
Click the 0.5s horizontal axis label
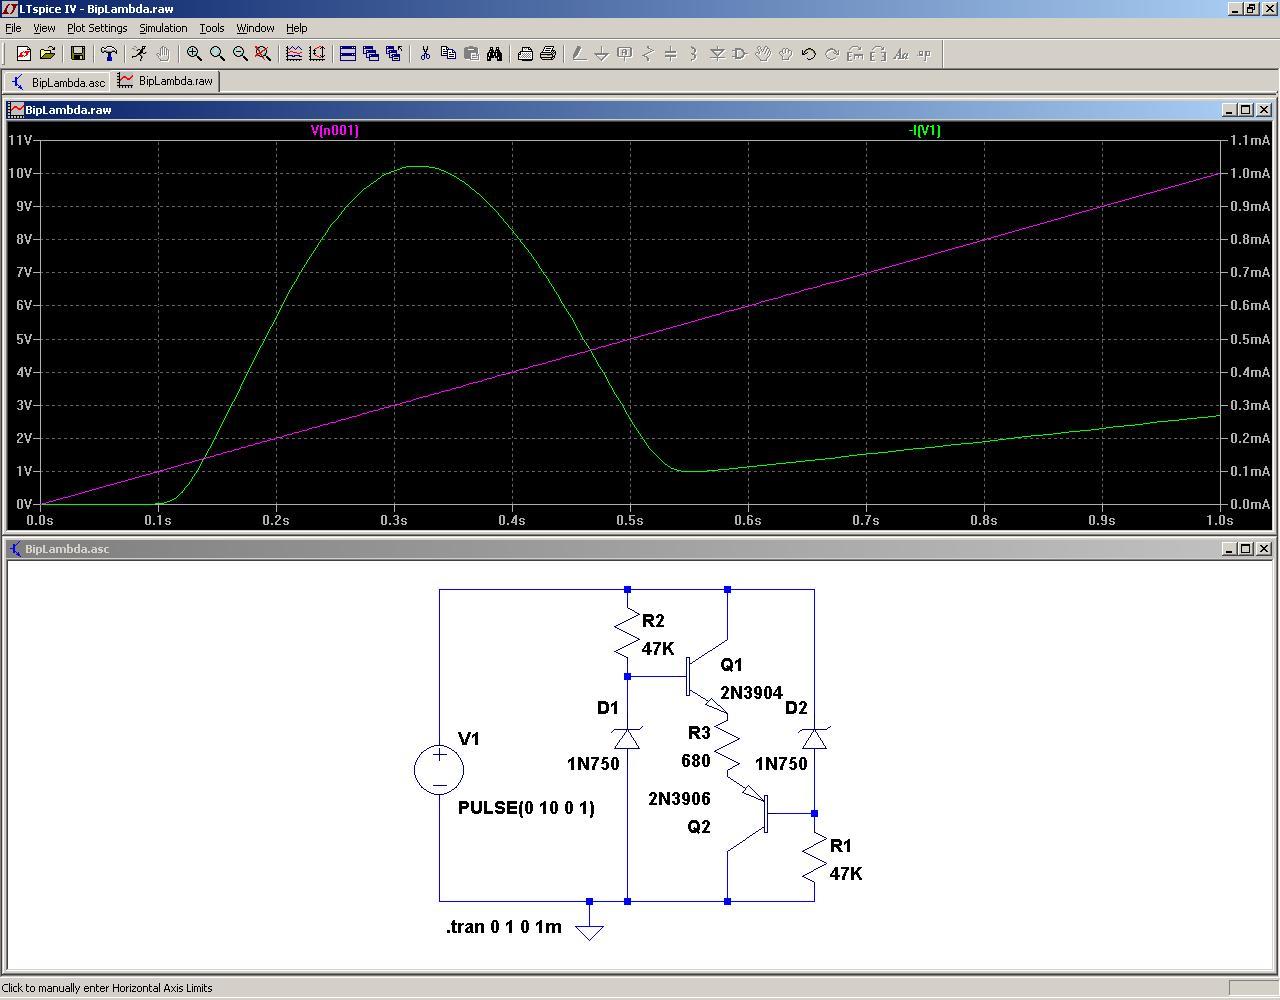click(x=630, y=520)
